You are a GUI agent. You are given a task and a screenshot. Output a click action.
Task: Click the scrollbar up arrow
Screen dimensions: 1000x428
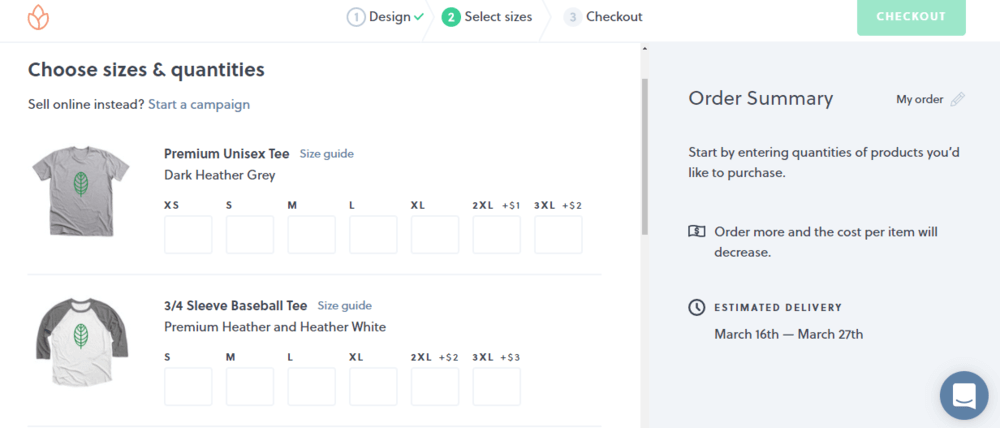point(644,48)
